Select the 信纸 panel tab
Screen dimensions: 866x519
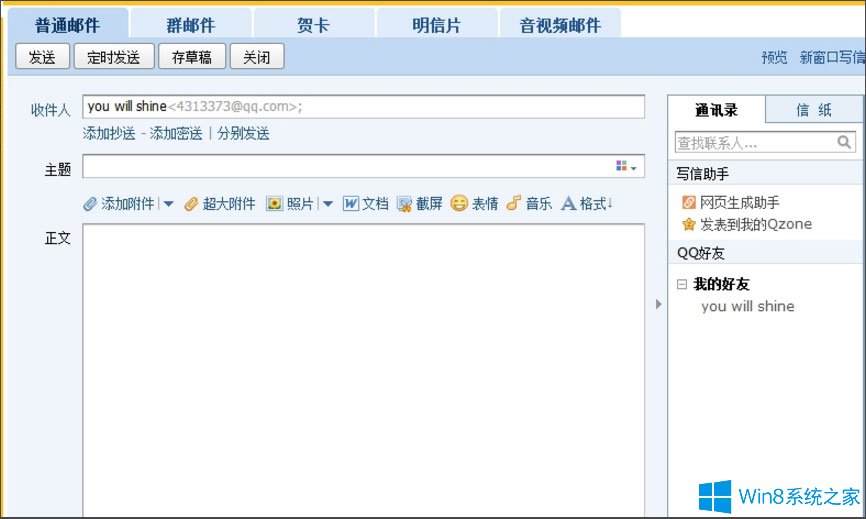[x=814, y=110]
